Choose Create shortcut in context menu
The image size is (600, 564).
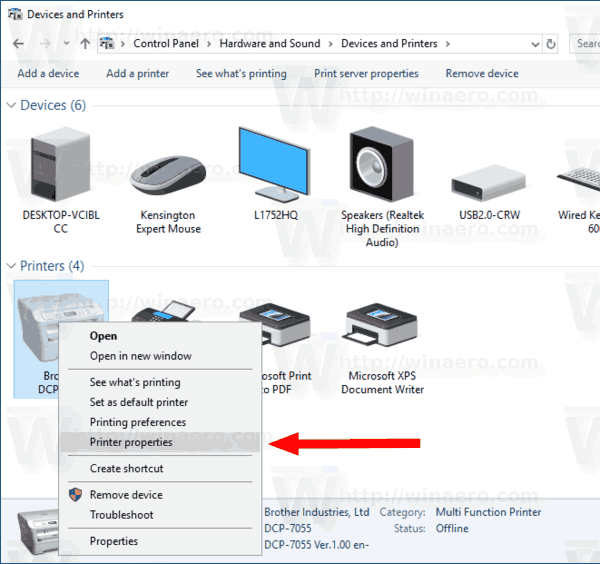click(160, 468)
